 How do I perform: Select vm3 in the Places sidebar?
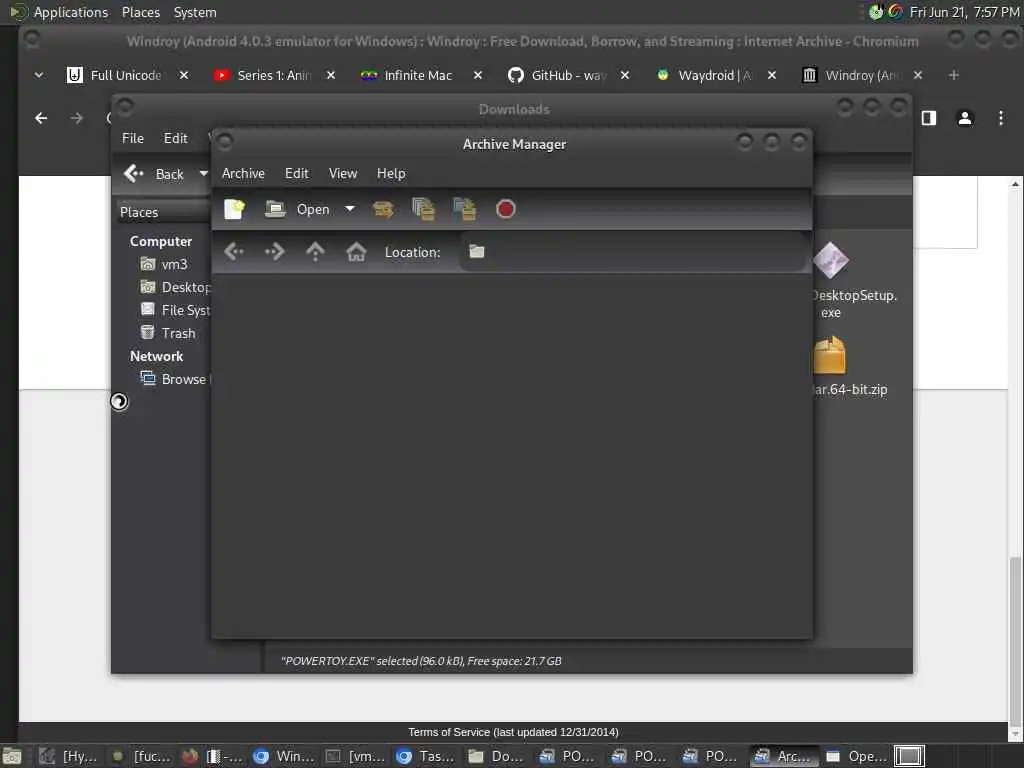coord(163,264)
